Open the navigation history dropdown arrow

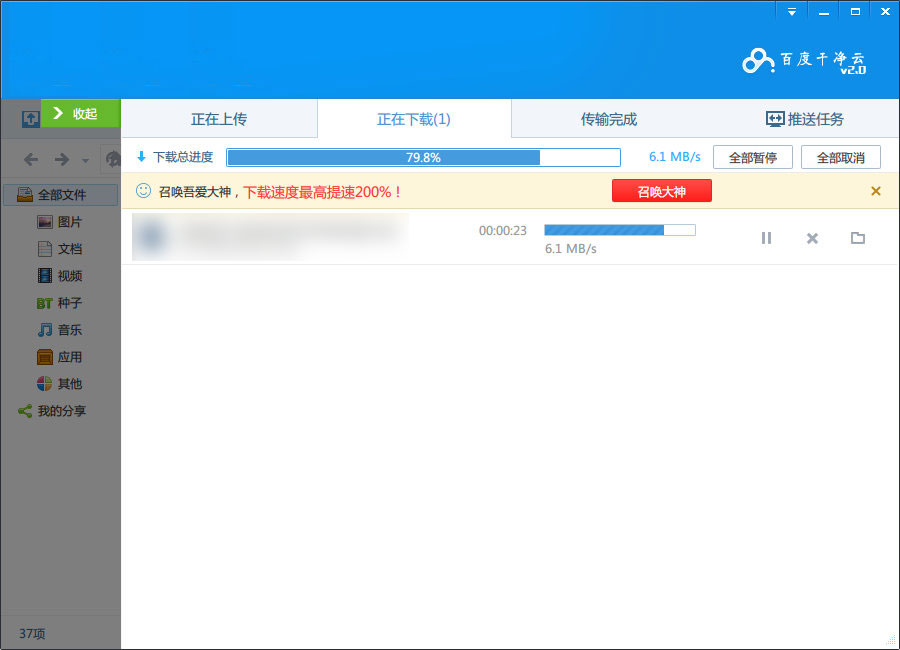[85, 159]
